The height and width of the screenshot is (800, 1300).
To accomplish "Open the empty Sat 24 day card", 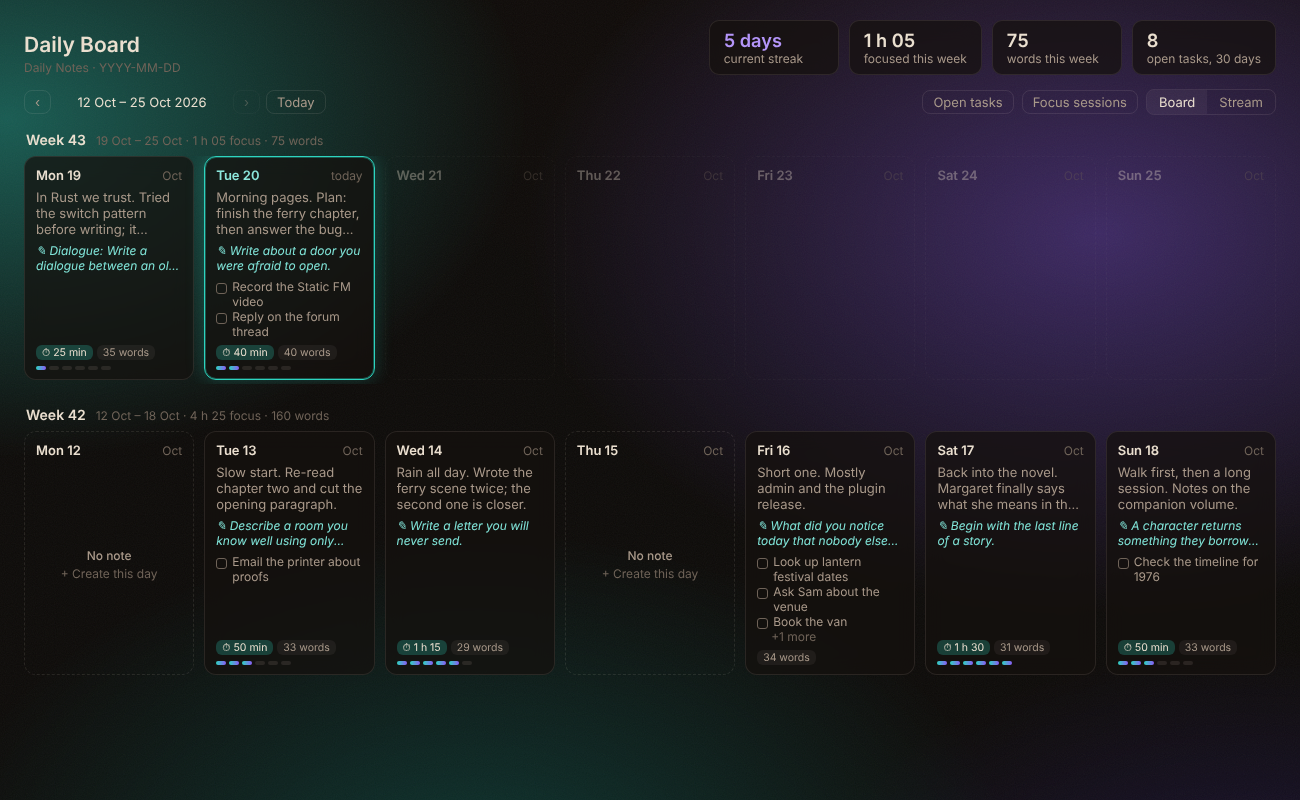I will (1010, 268).
